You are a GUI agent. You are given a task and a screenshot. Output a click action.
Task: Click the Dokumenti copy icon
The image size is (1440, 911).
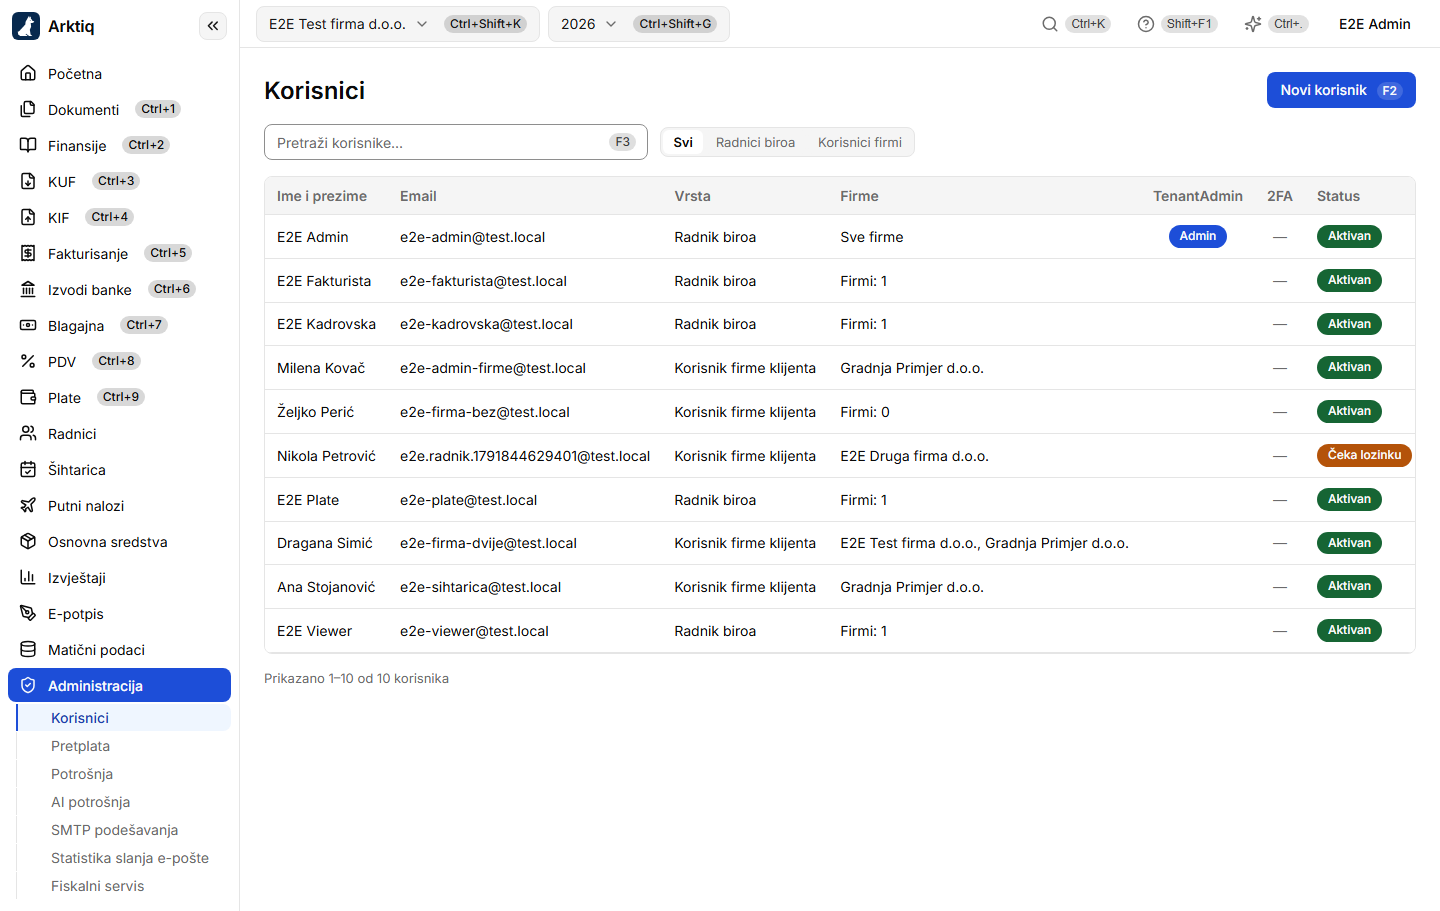pos(28,109)
